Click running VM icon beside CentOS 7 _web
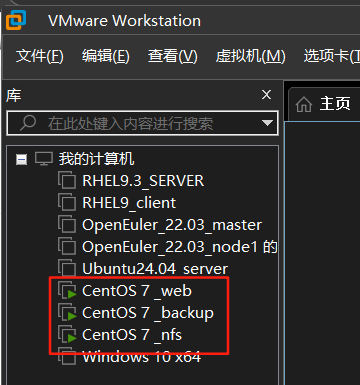The image size is (360, 385). tap(68, 291)
